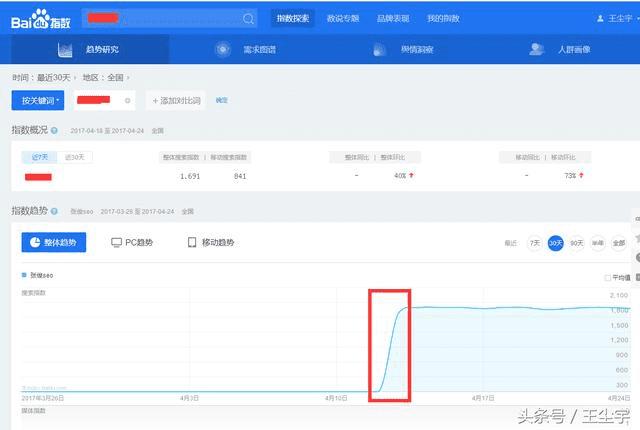Choose the 90天 range option

coord(576,243)
